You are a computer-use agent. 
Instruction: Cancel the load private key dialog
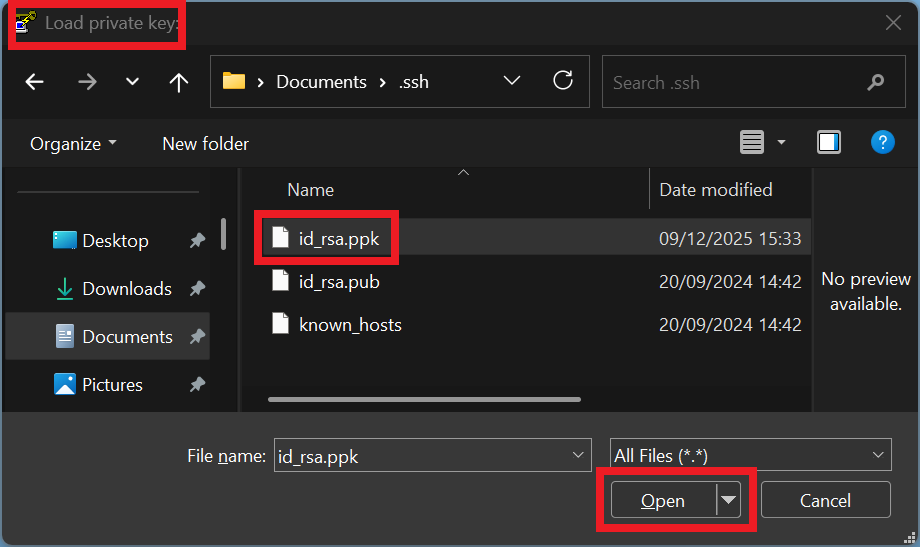825,501
